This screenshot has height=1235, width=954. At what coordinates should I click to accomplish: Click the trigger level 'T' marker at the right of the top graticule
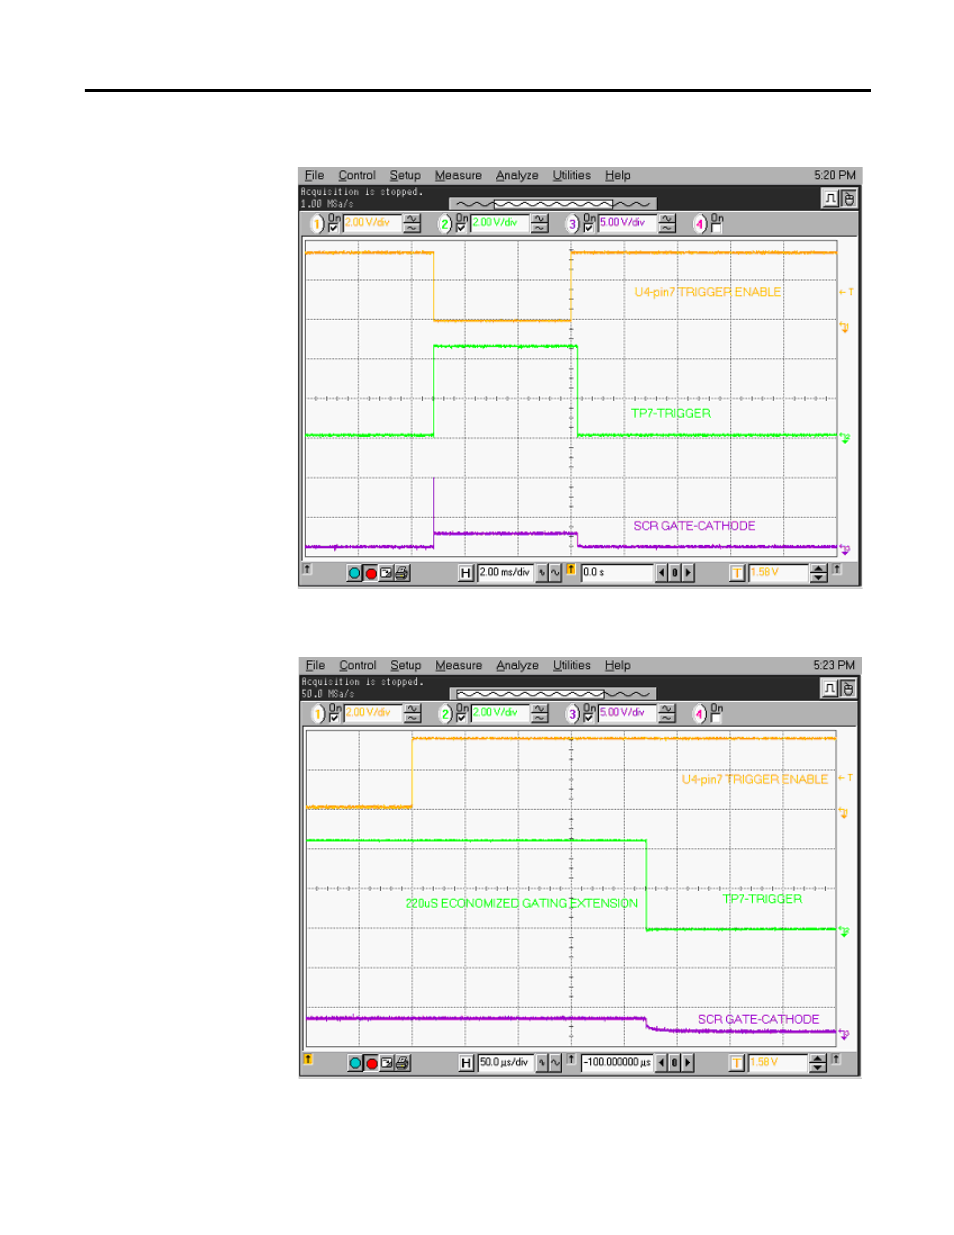(x=846, y=292)
